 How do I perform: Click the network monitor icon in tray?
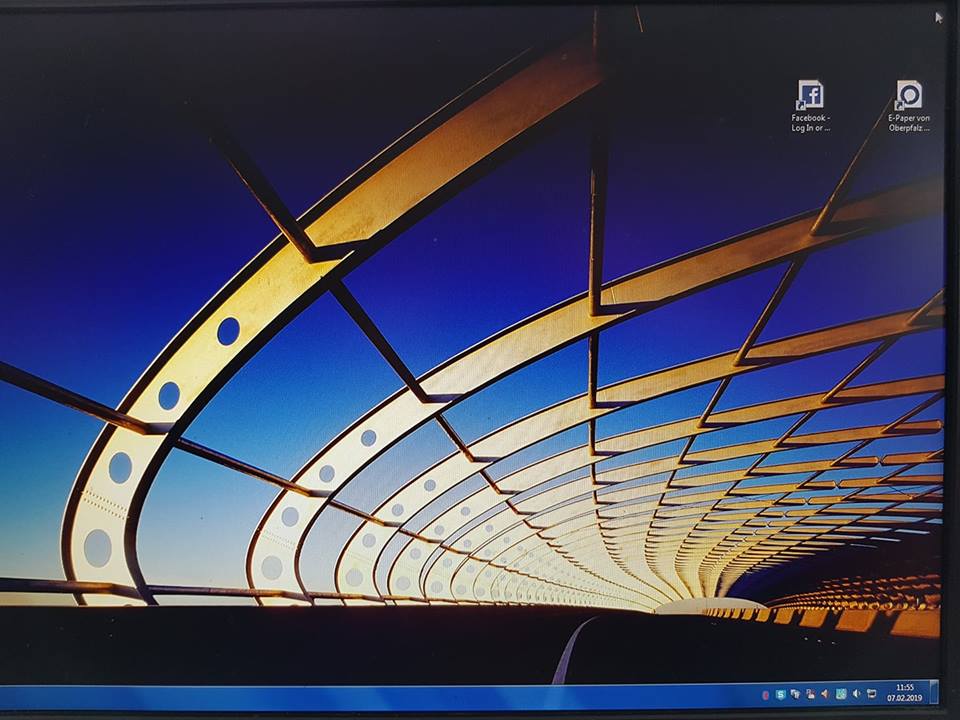point(872,693)
